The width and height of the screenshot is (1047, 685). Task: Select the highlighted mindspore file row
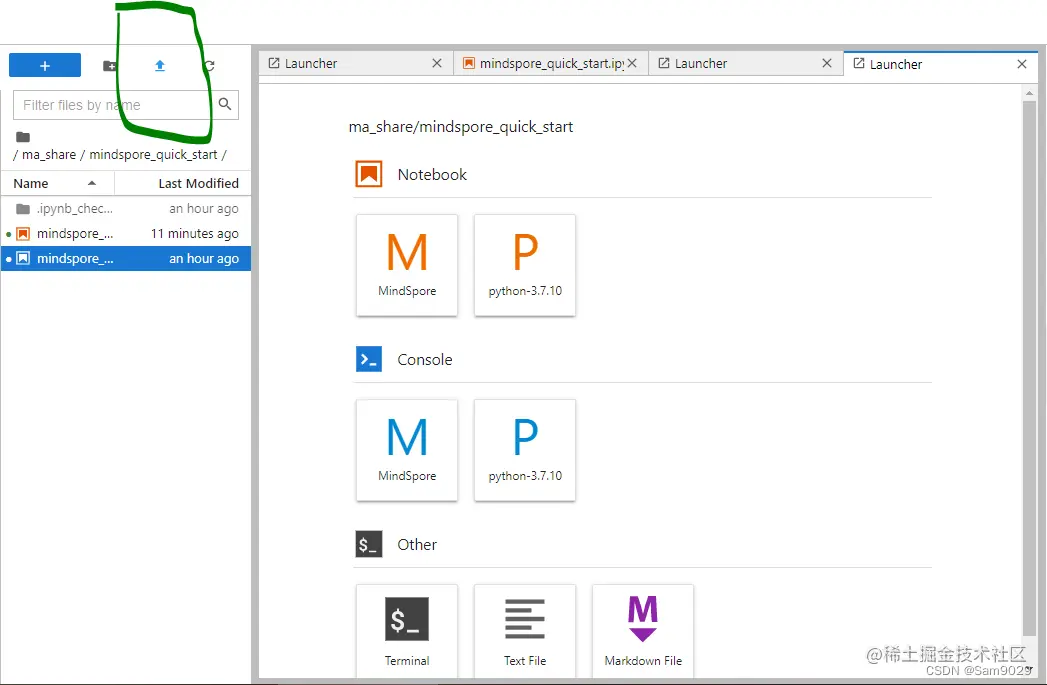pyautogui.click(x=126, y=258)
